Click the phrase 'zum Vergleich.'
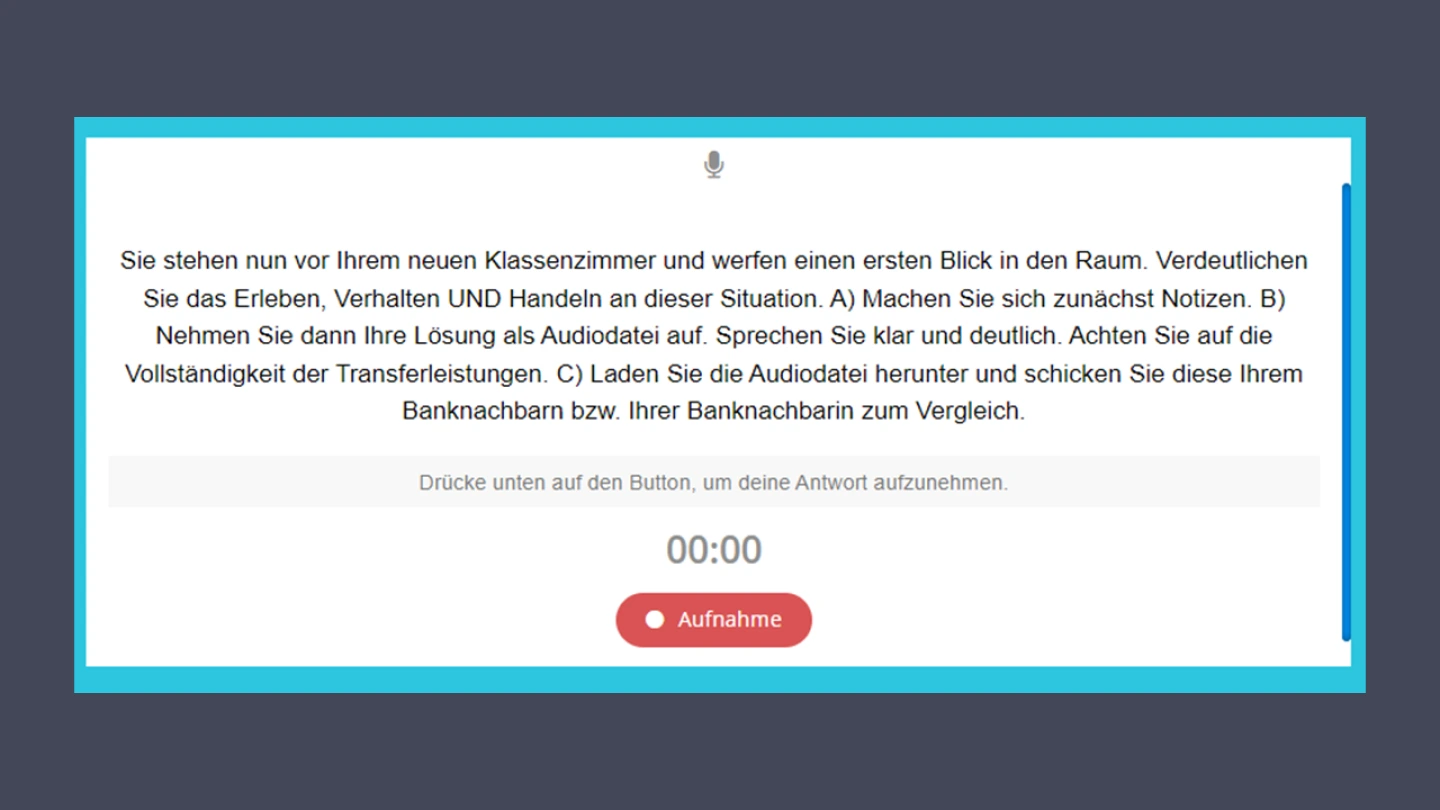This screenshot has height=810, width=1440. point(942,411)
